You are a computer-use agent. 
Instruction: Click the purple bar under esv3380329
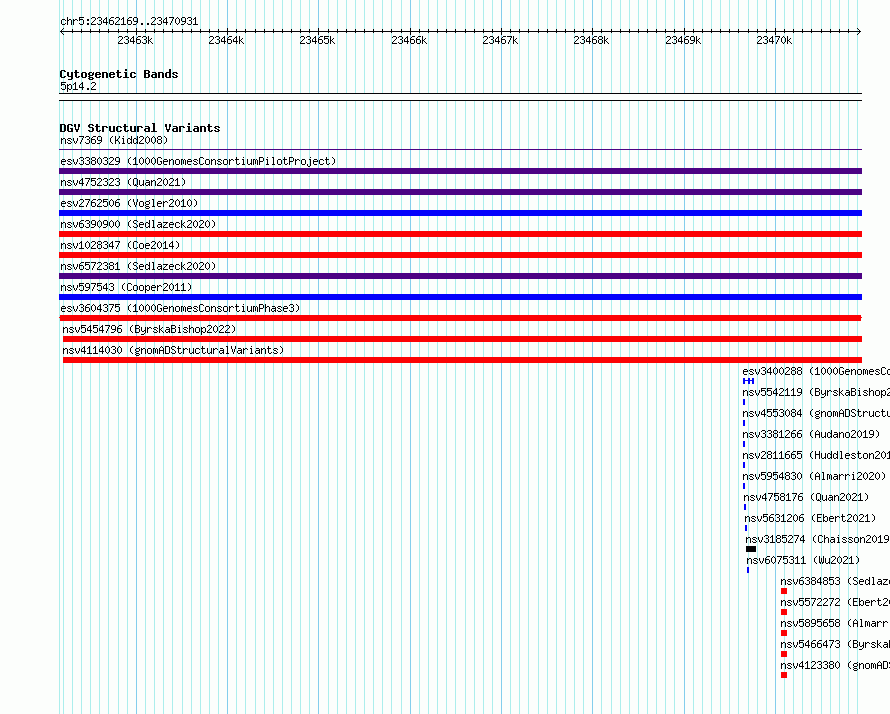[460, 171]
